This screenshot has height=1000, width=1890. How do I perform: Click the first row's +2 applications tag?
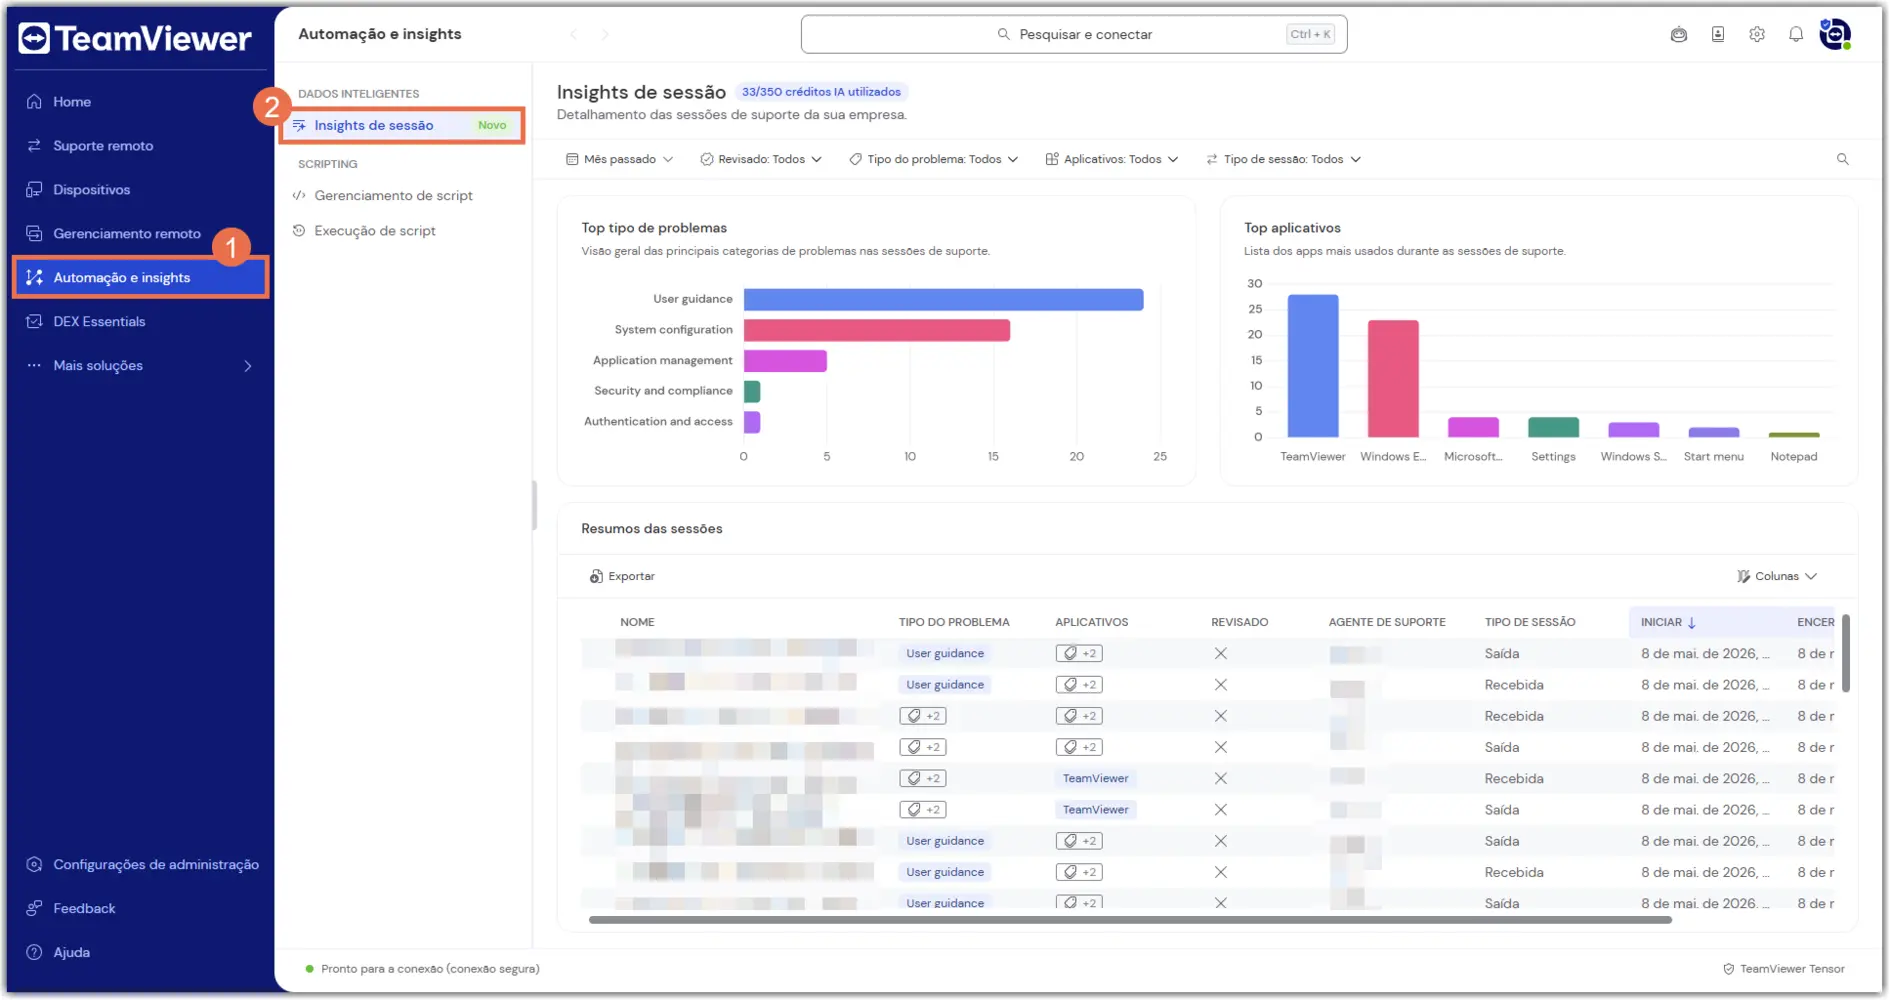pyautogui.click(x=1079, y=654)
